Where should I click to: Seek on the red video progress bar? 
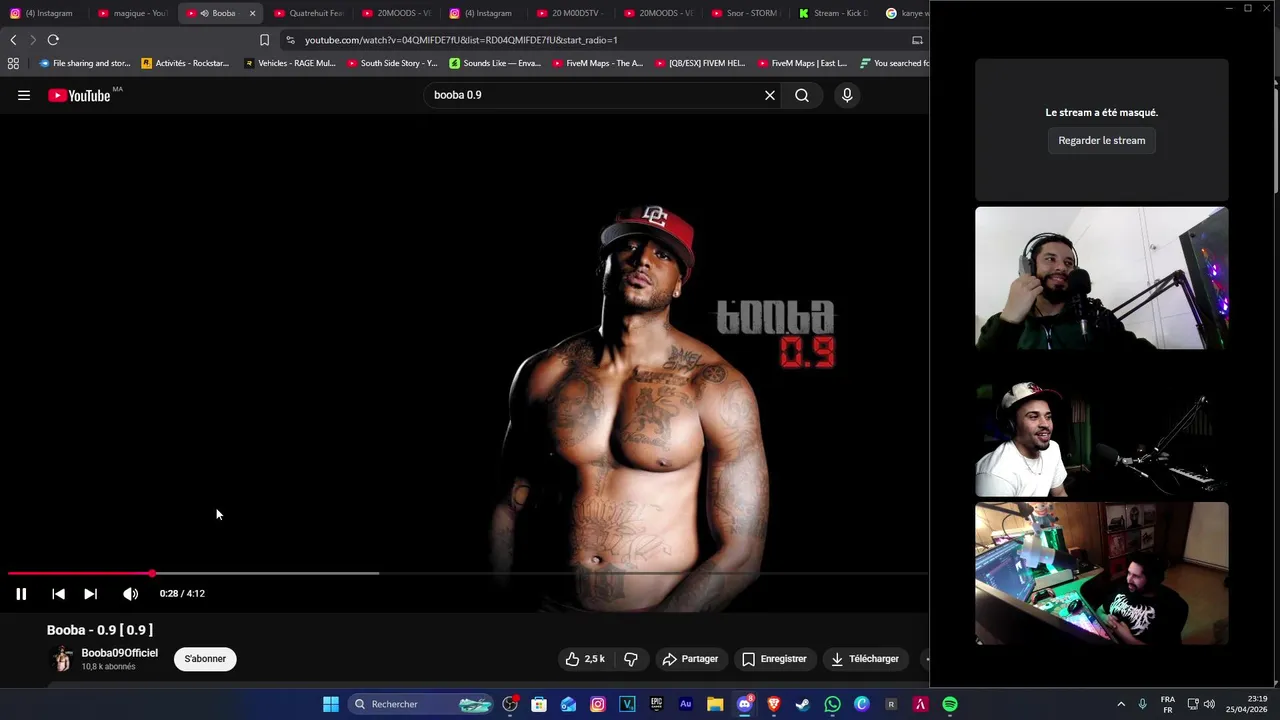pos(80,574)
